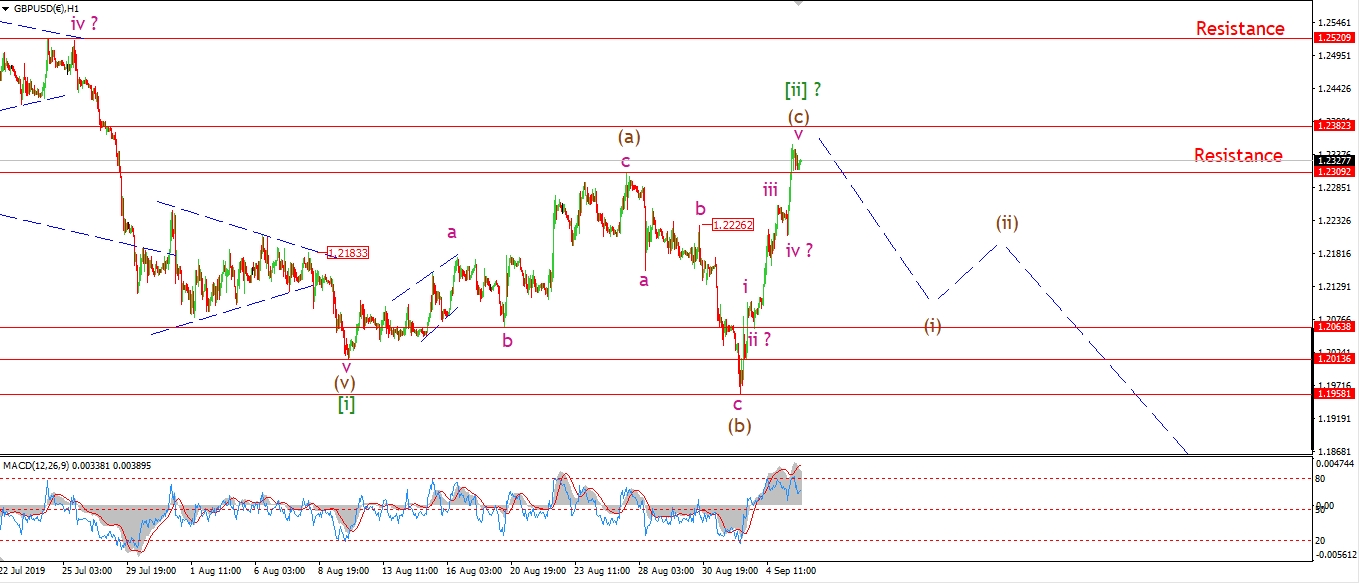Viewport: 1360px width, 584px height.
Task: Select the 1.23092 price tag on axis
Action: [1335, 171]
